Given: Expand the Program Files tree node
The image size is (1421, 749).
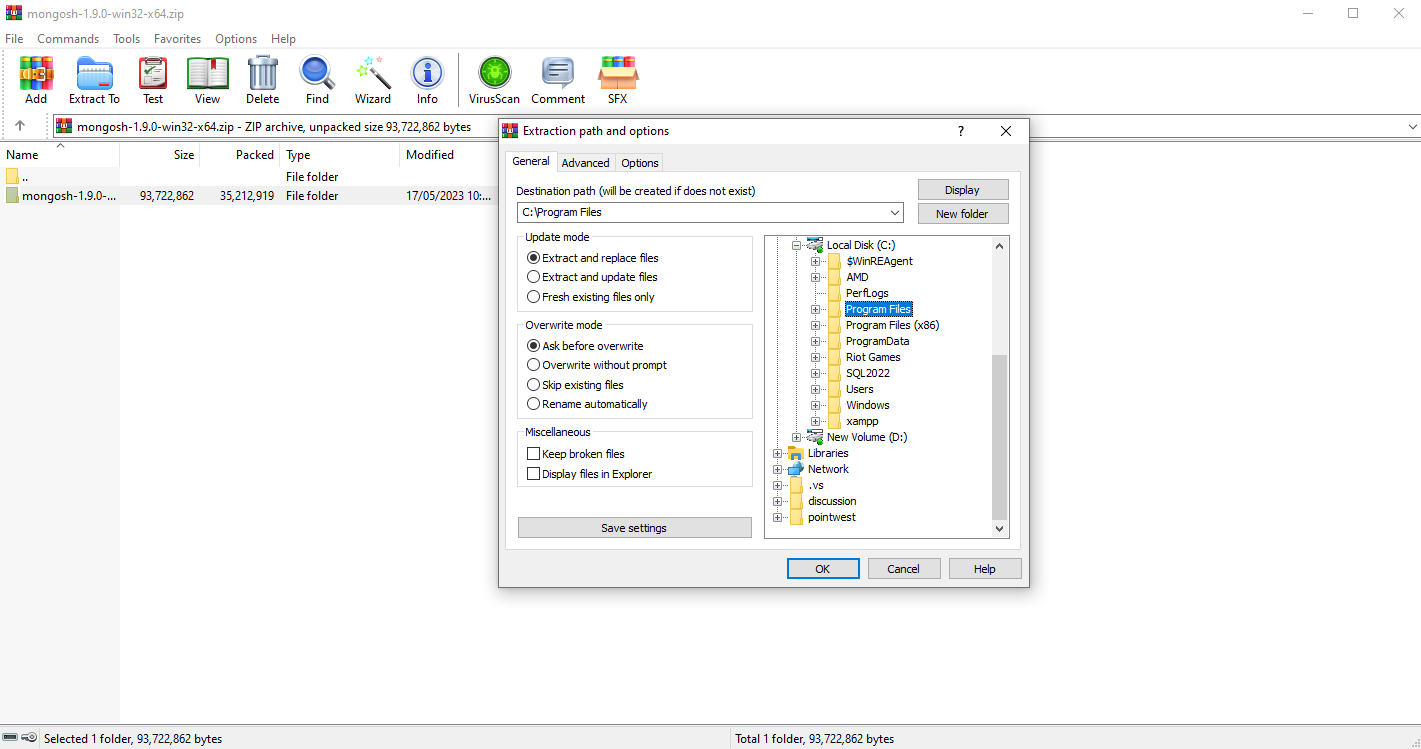Looking at the screenshot, I should pyautogui.click(x=816, y=309).
